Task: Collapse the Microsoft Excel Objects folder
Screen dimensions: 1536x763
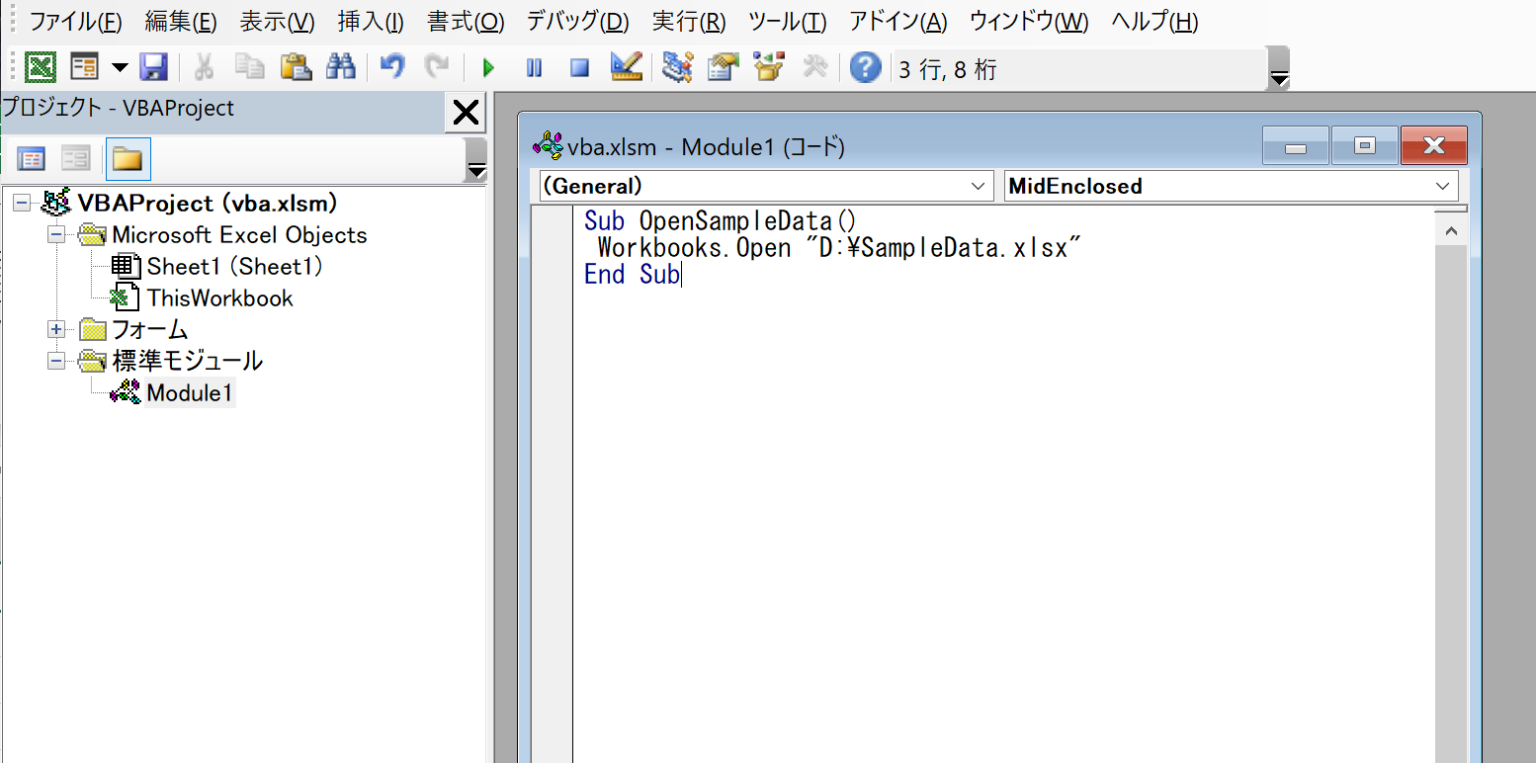Action: pyautogui.click(x=56, y=234)
